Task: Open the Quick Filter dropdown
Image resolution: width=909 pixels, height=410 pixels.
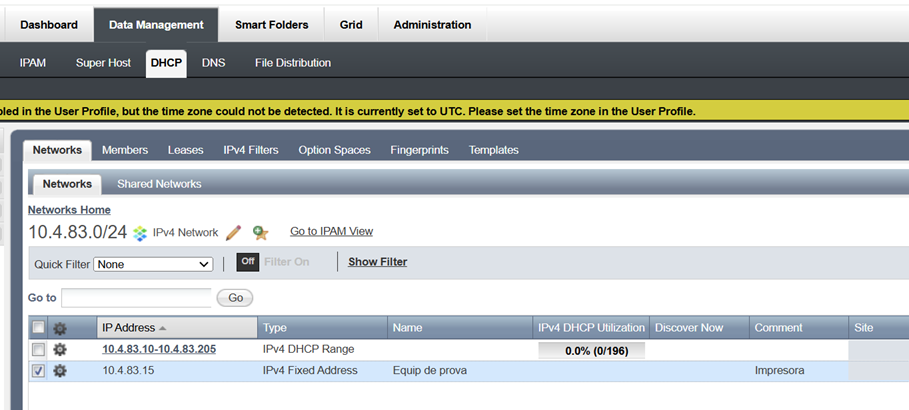Action: [x=153, y=264]
